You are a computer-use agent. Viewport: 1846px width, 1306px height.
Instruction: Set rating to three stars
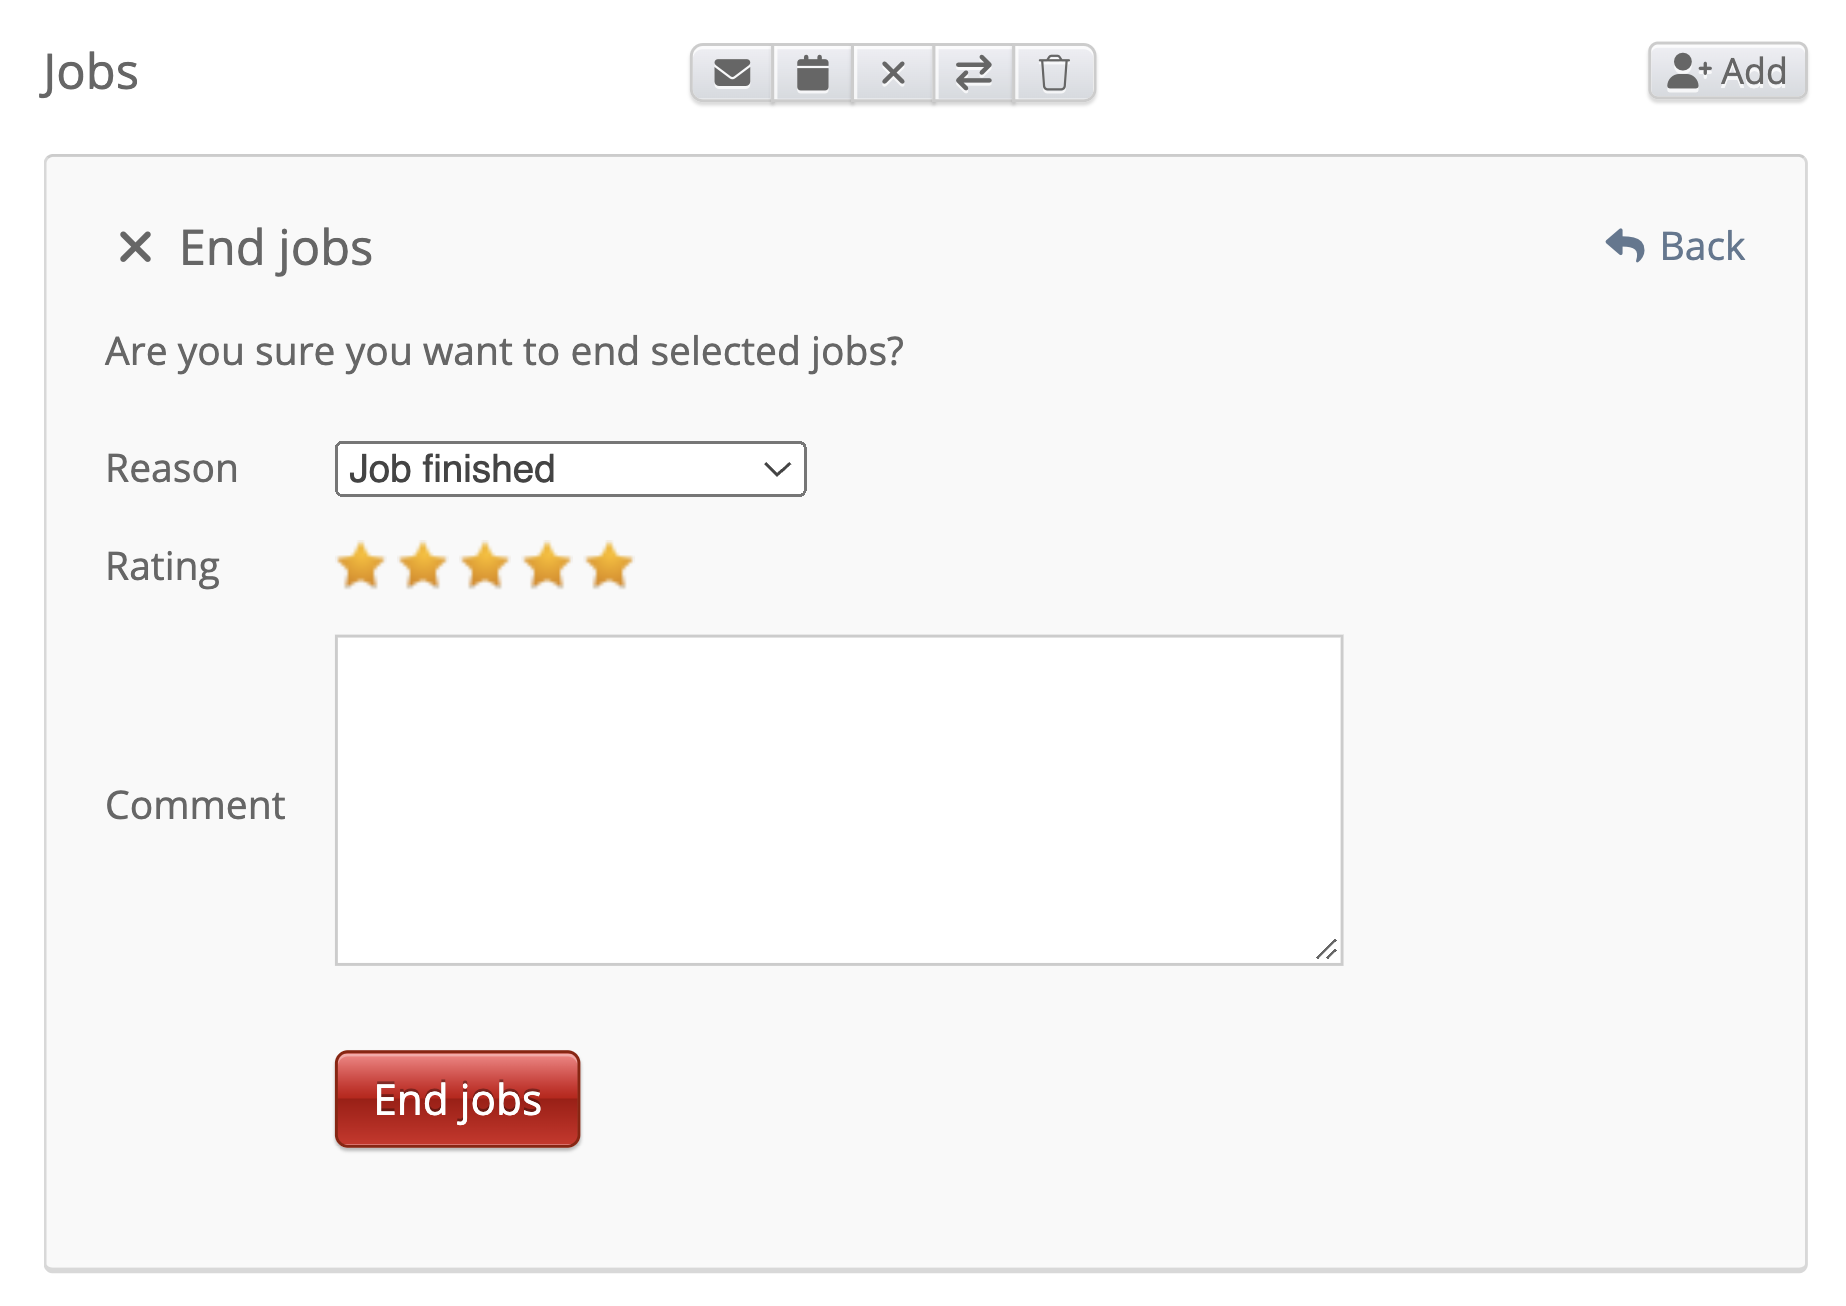click(x=486, y=566)
